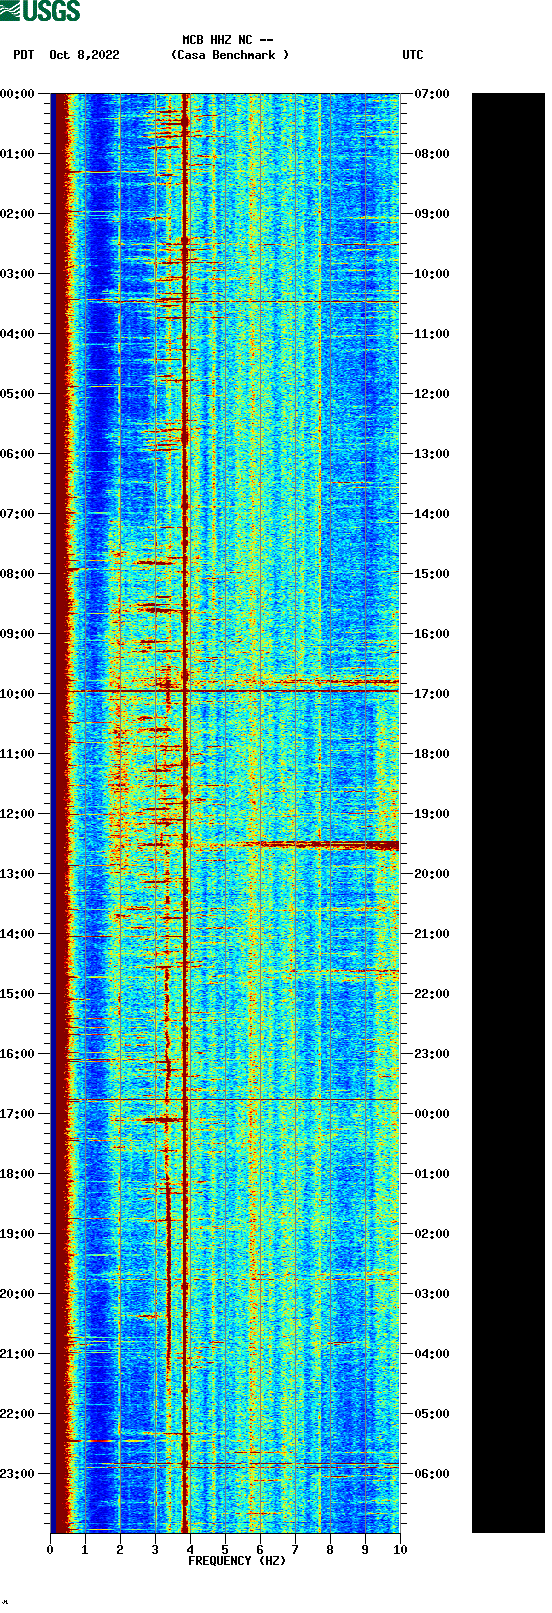Click the 07:00 UTC time label
This screenshot has height=1613, width=552.
pyautogui.click(x=432, y=94)
